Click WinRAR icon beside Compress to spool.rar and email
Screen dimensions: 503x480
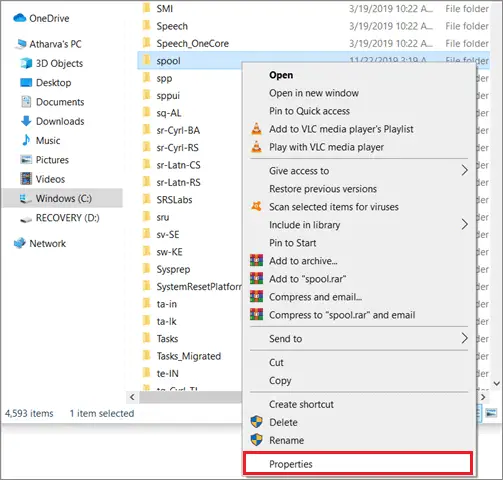[x=256, y=314]
